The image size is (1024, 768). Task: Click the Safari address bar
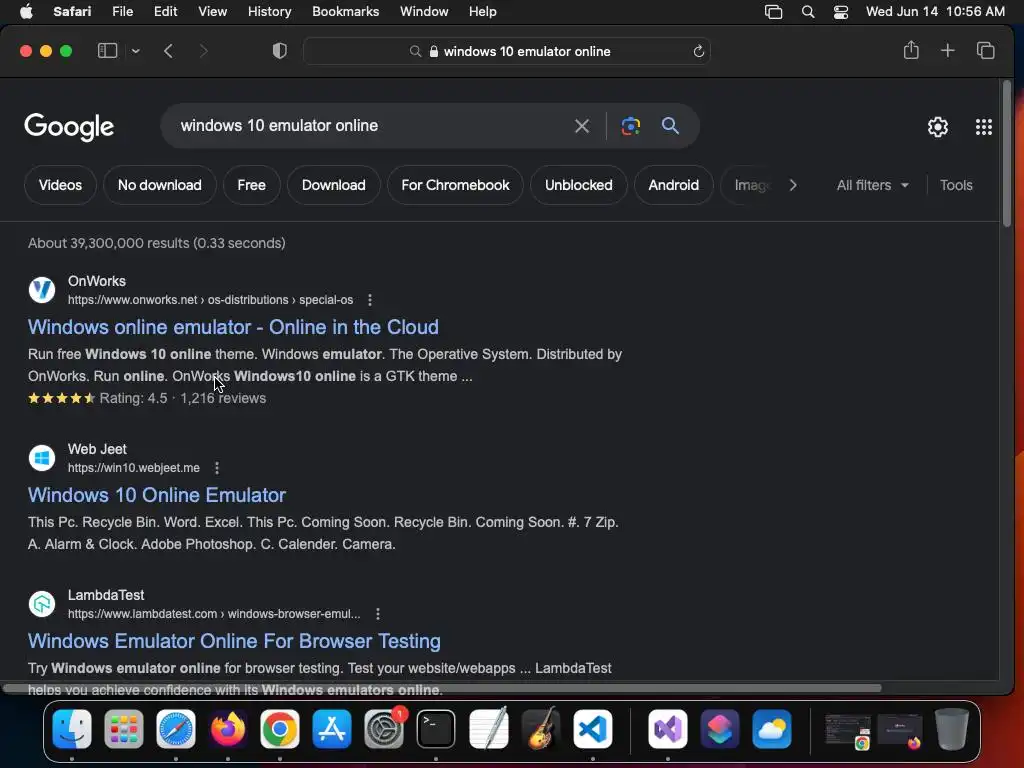pyautogui.click(x=507, y=52)
